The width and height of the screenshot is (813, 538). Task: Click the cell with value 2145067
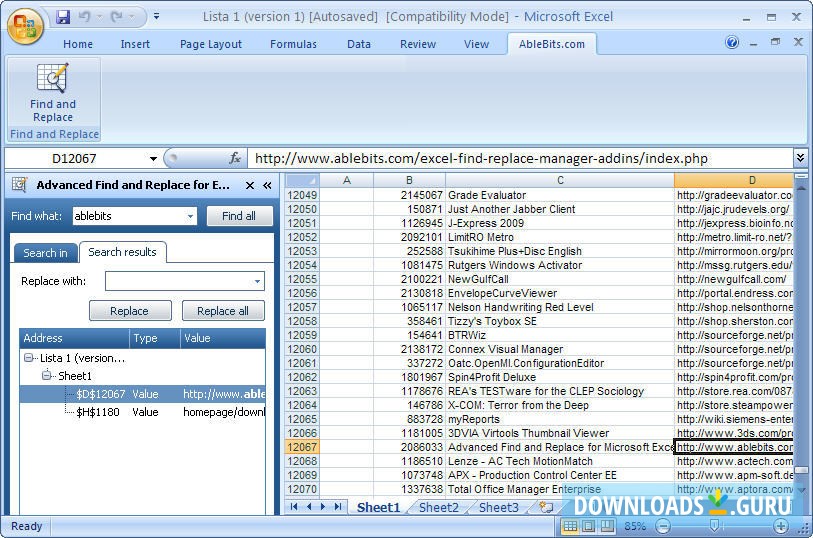pyautogui.click(x=409, y=195)
